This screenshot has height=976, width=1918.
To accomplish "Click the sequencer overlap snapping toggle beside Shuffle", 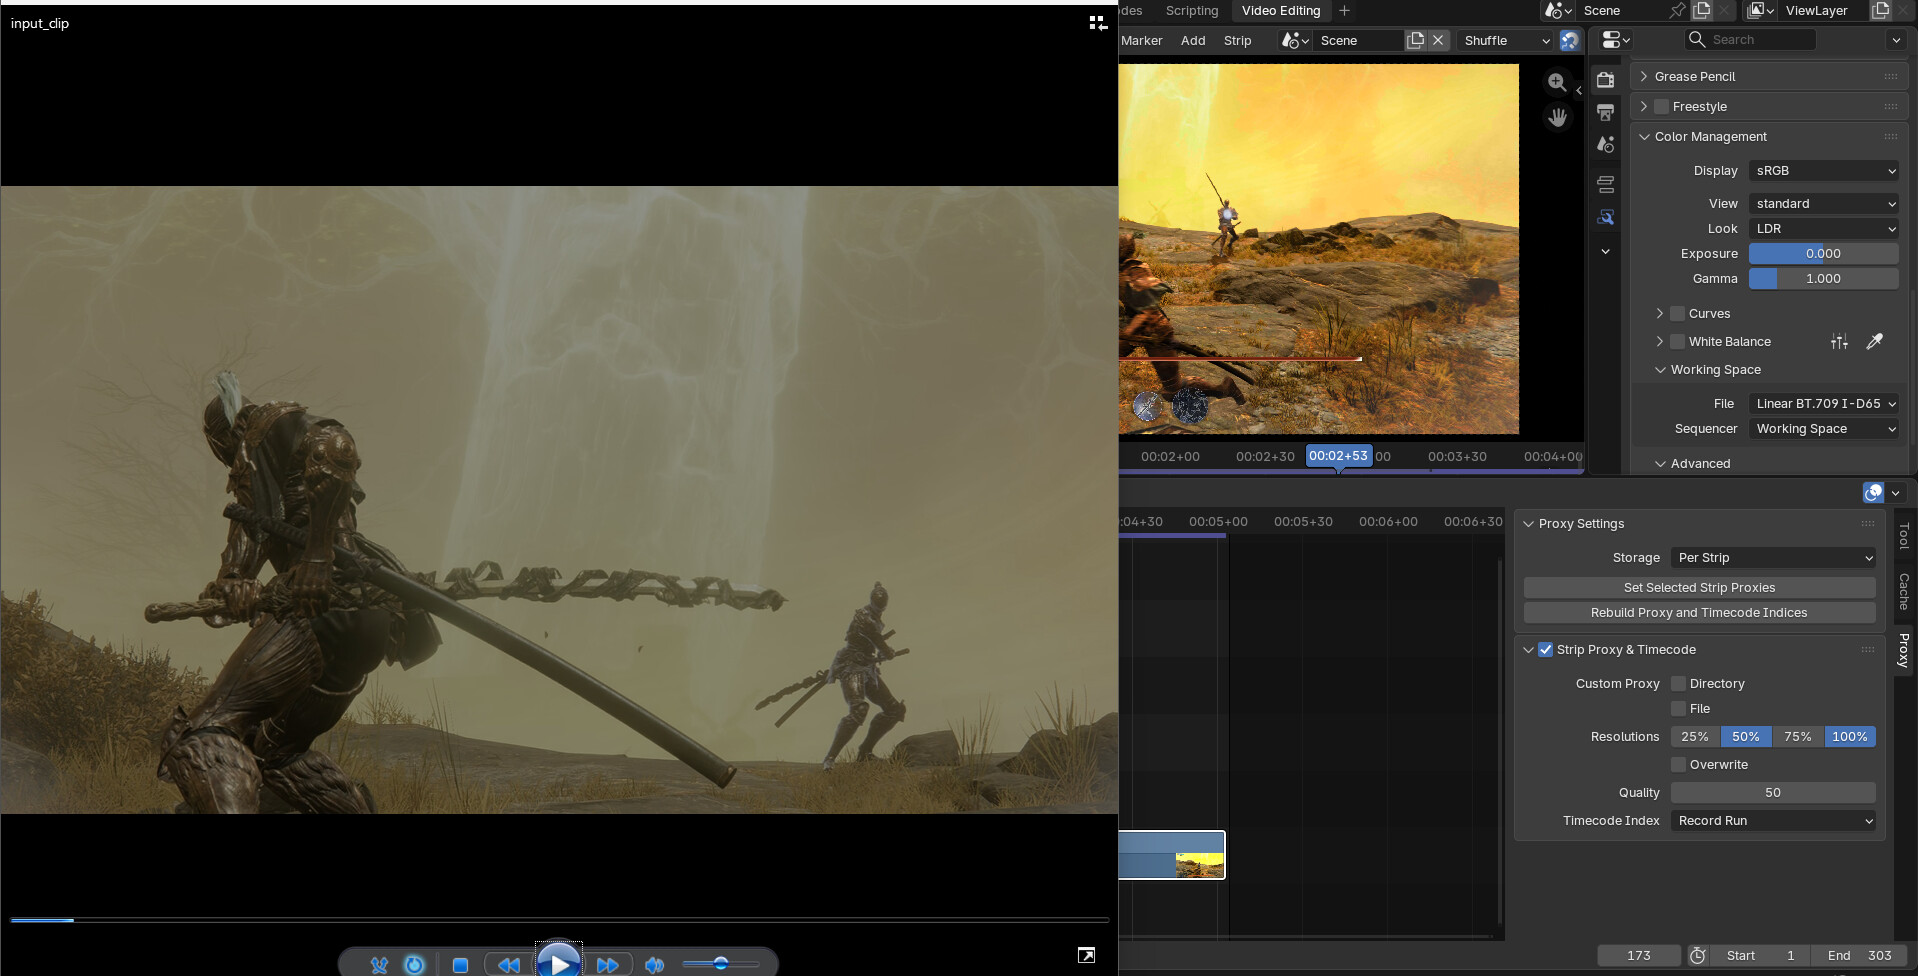I will click(x=1570, y=40).
